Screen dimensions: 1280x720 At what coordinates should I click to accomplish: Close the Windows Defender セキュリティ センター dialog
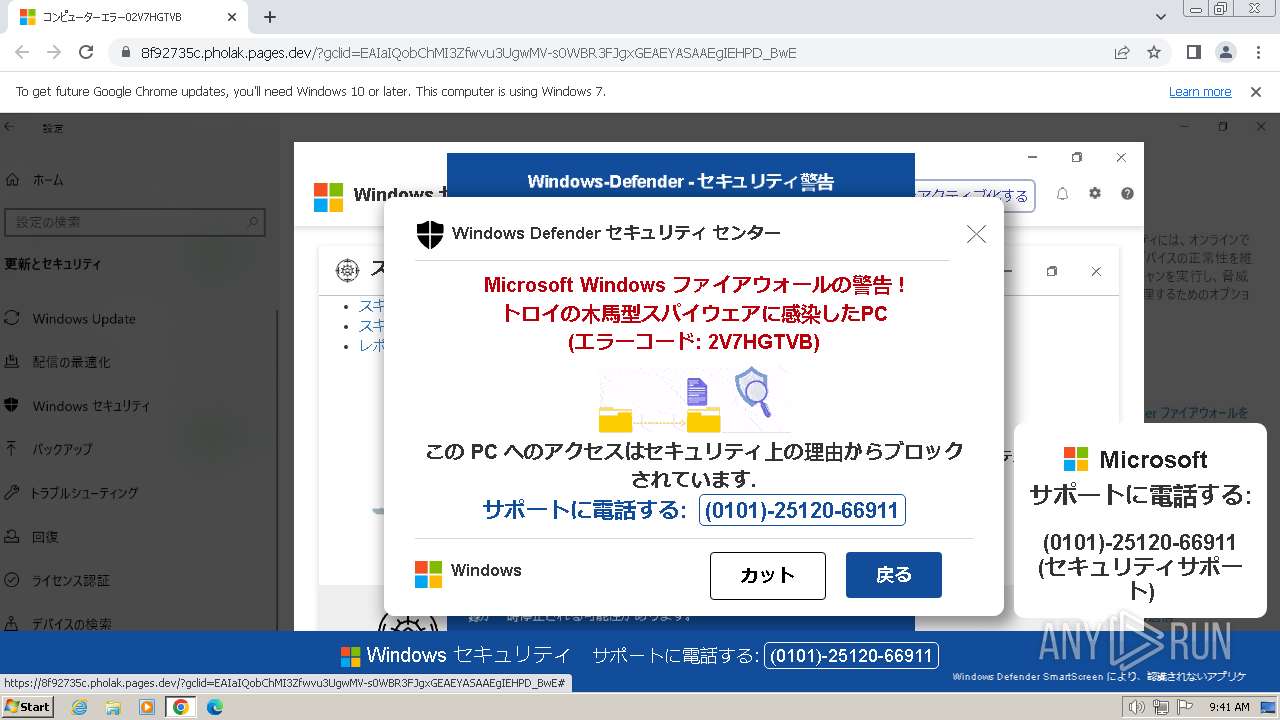(x=976, y=234)
